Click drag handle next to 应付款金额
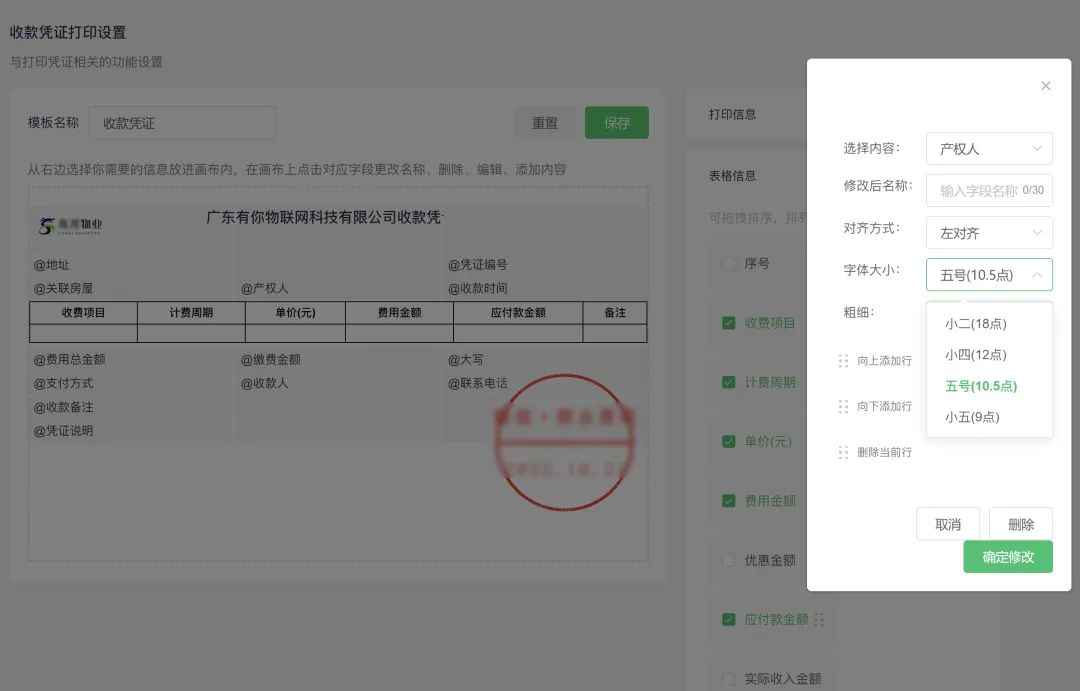The height and width of the screenshot is (691, 1080). tap(819, 619)
